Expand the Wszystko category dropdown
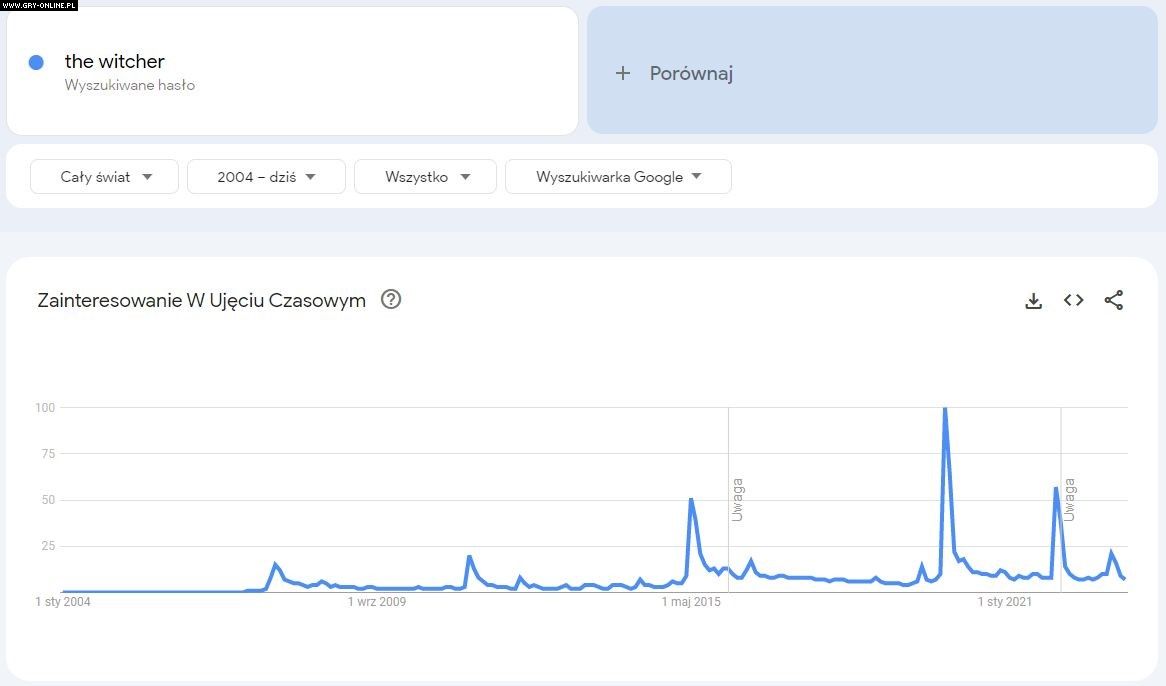The image size is (1166, 686). point(426,177)
